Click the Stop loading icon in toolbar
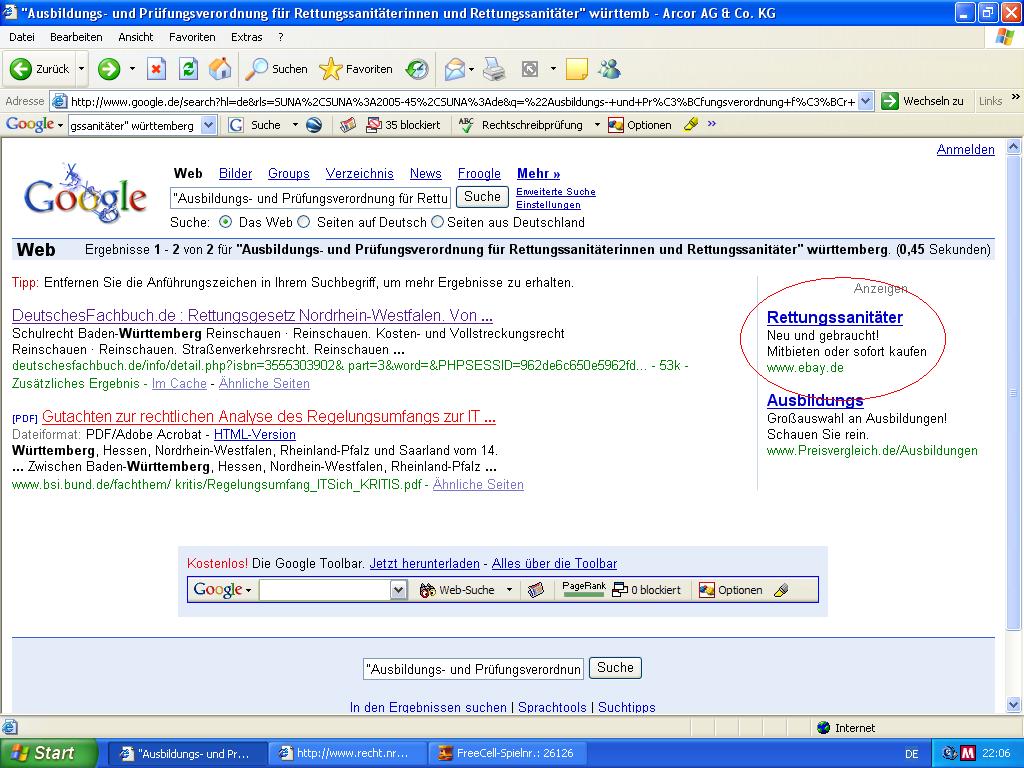Image resolution: width=1024 pixels, height=768 pixels. coord(156,69)
